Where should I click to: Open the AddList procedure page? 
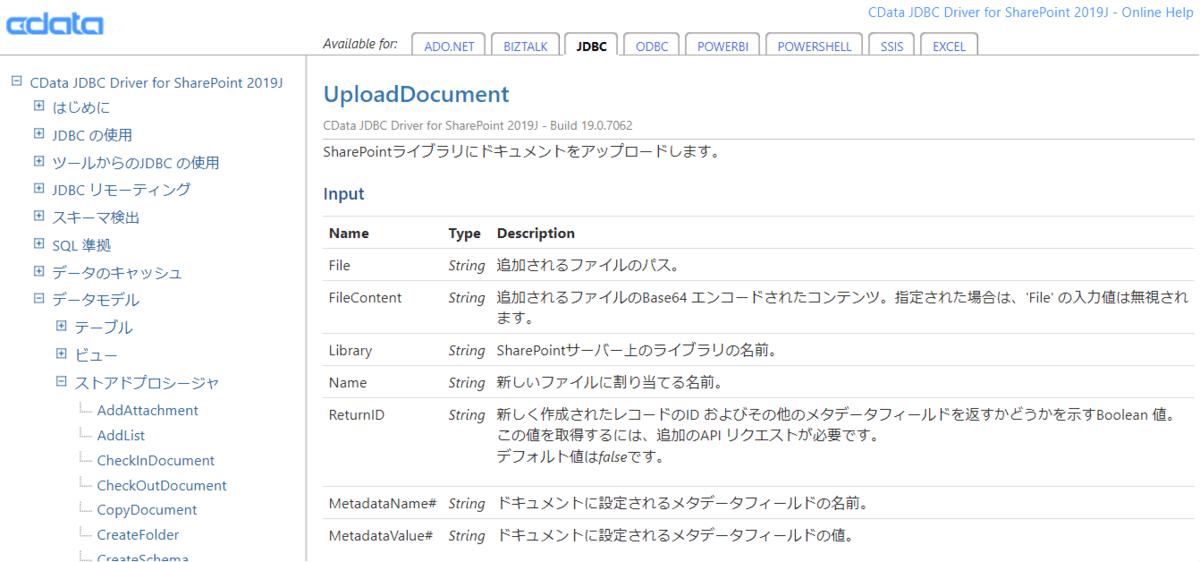click(x=121, y=435)
